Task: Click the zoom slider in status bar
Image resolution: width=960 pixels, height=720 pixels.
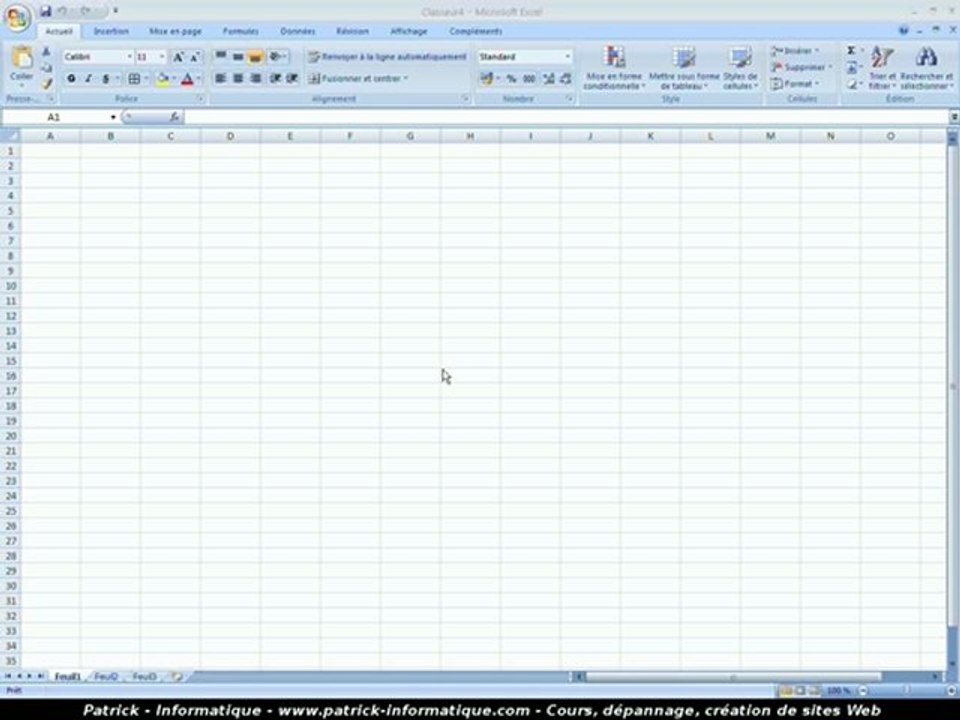Action: pos(907,690)
